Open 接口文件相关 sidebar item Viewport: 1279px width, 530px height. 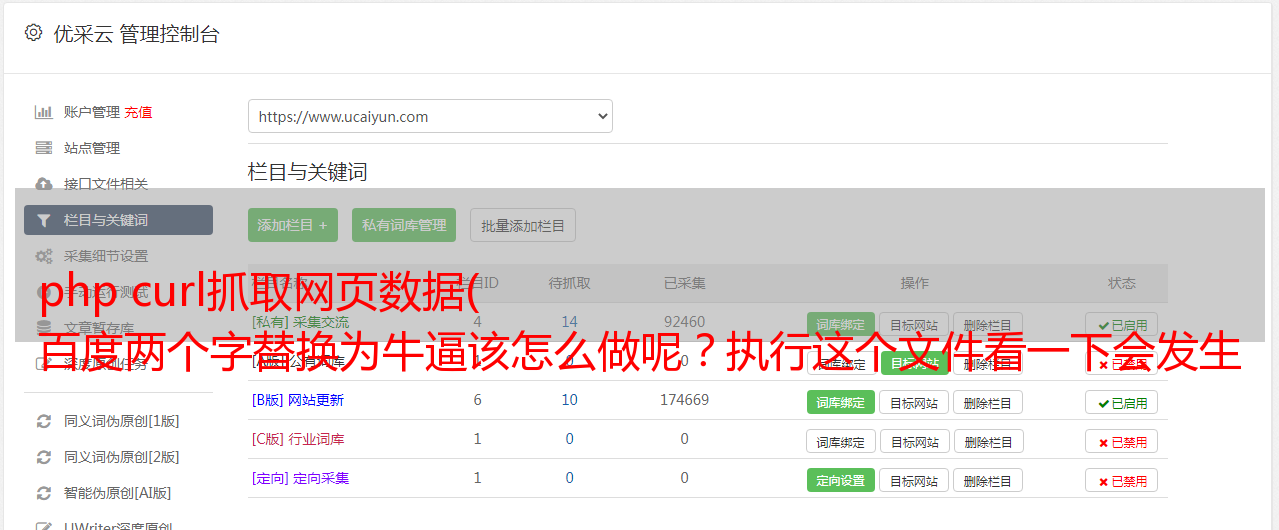(x=105, y=184)
